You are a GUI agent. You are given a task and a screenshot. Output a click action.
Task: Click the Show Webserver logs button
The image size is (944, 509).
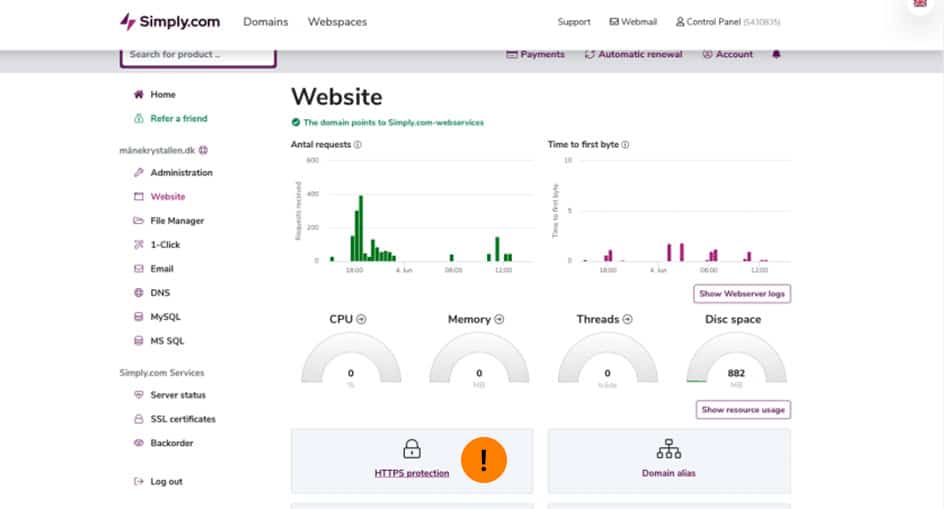tap(742, 294)
